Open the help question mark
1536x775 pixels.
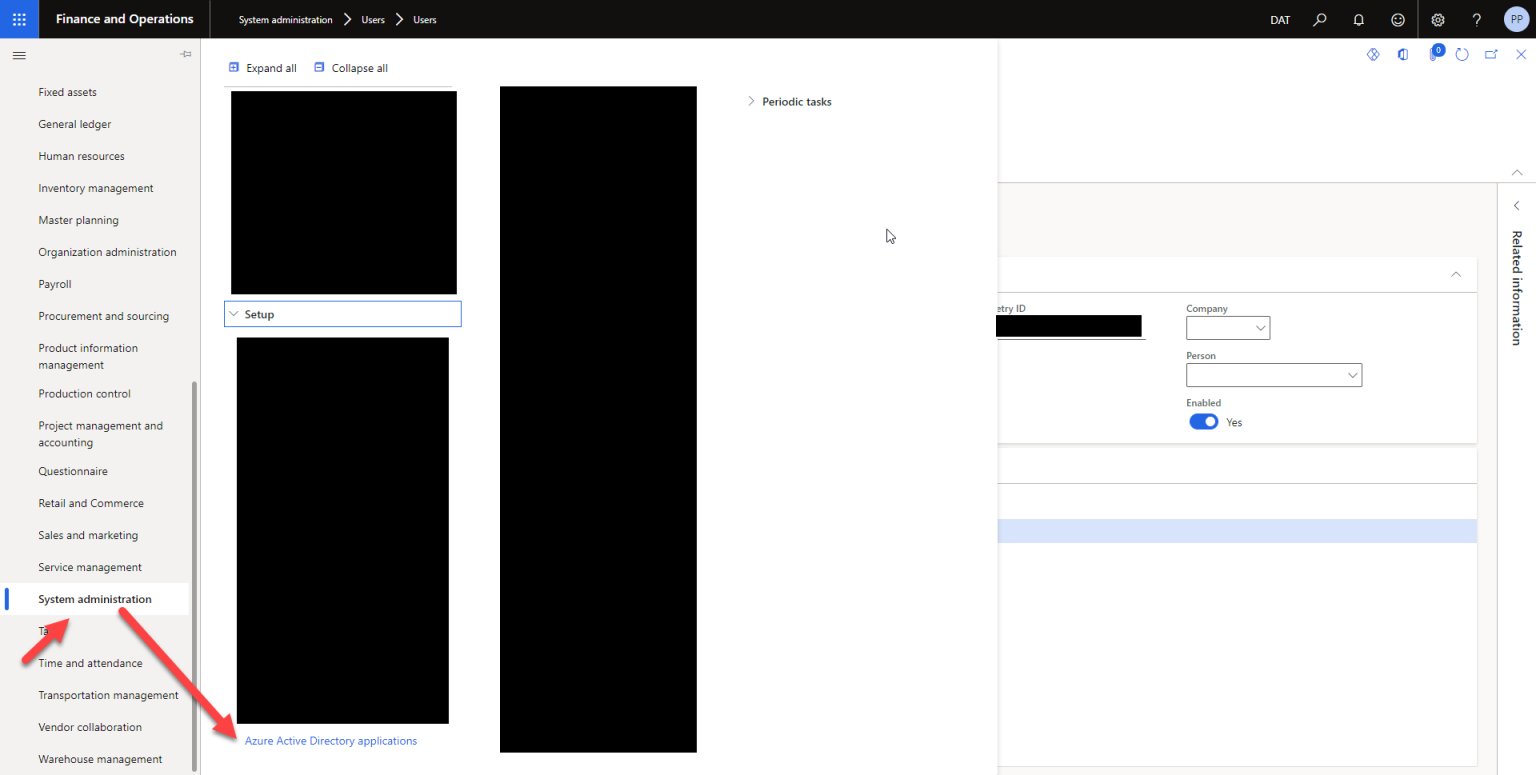(1477, 19)
